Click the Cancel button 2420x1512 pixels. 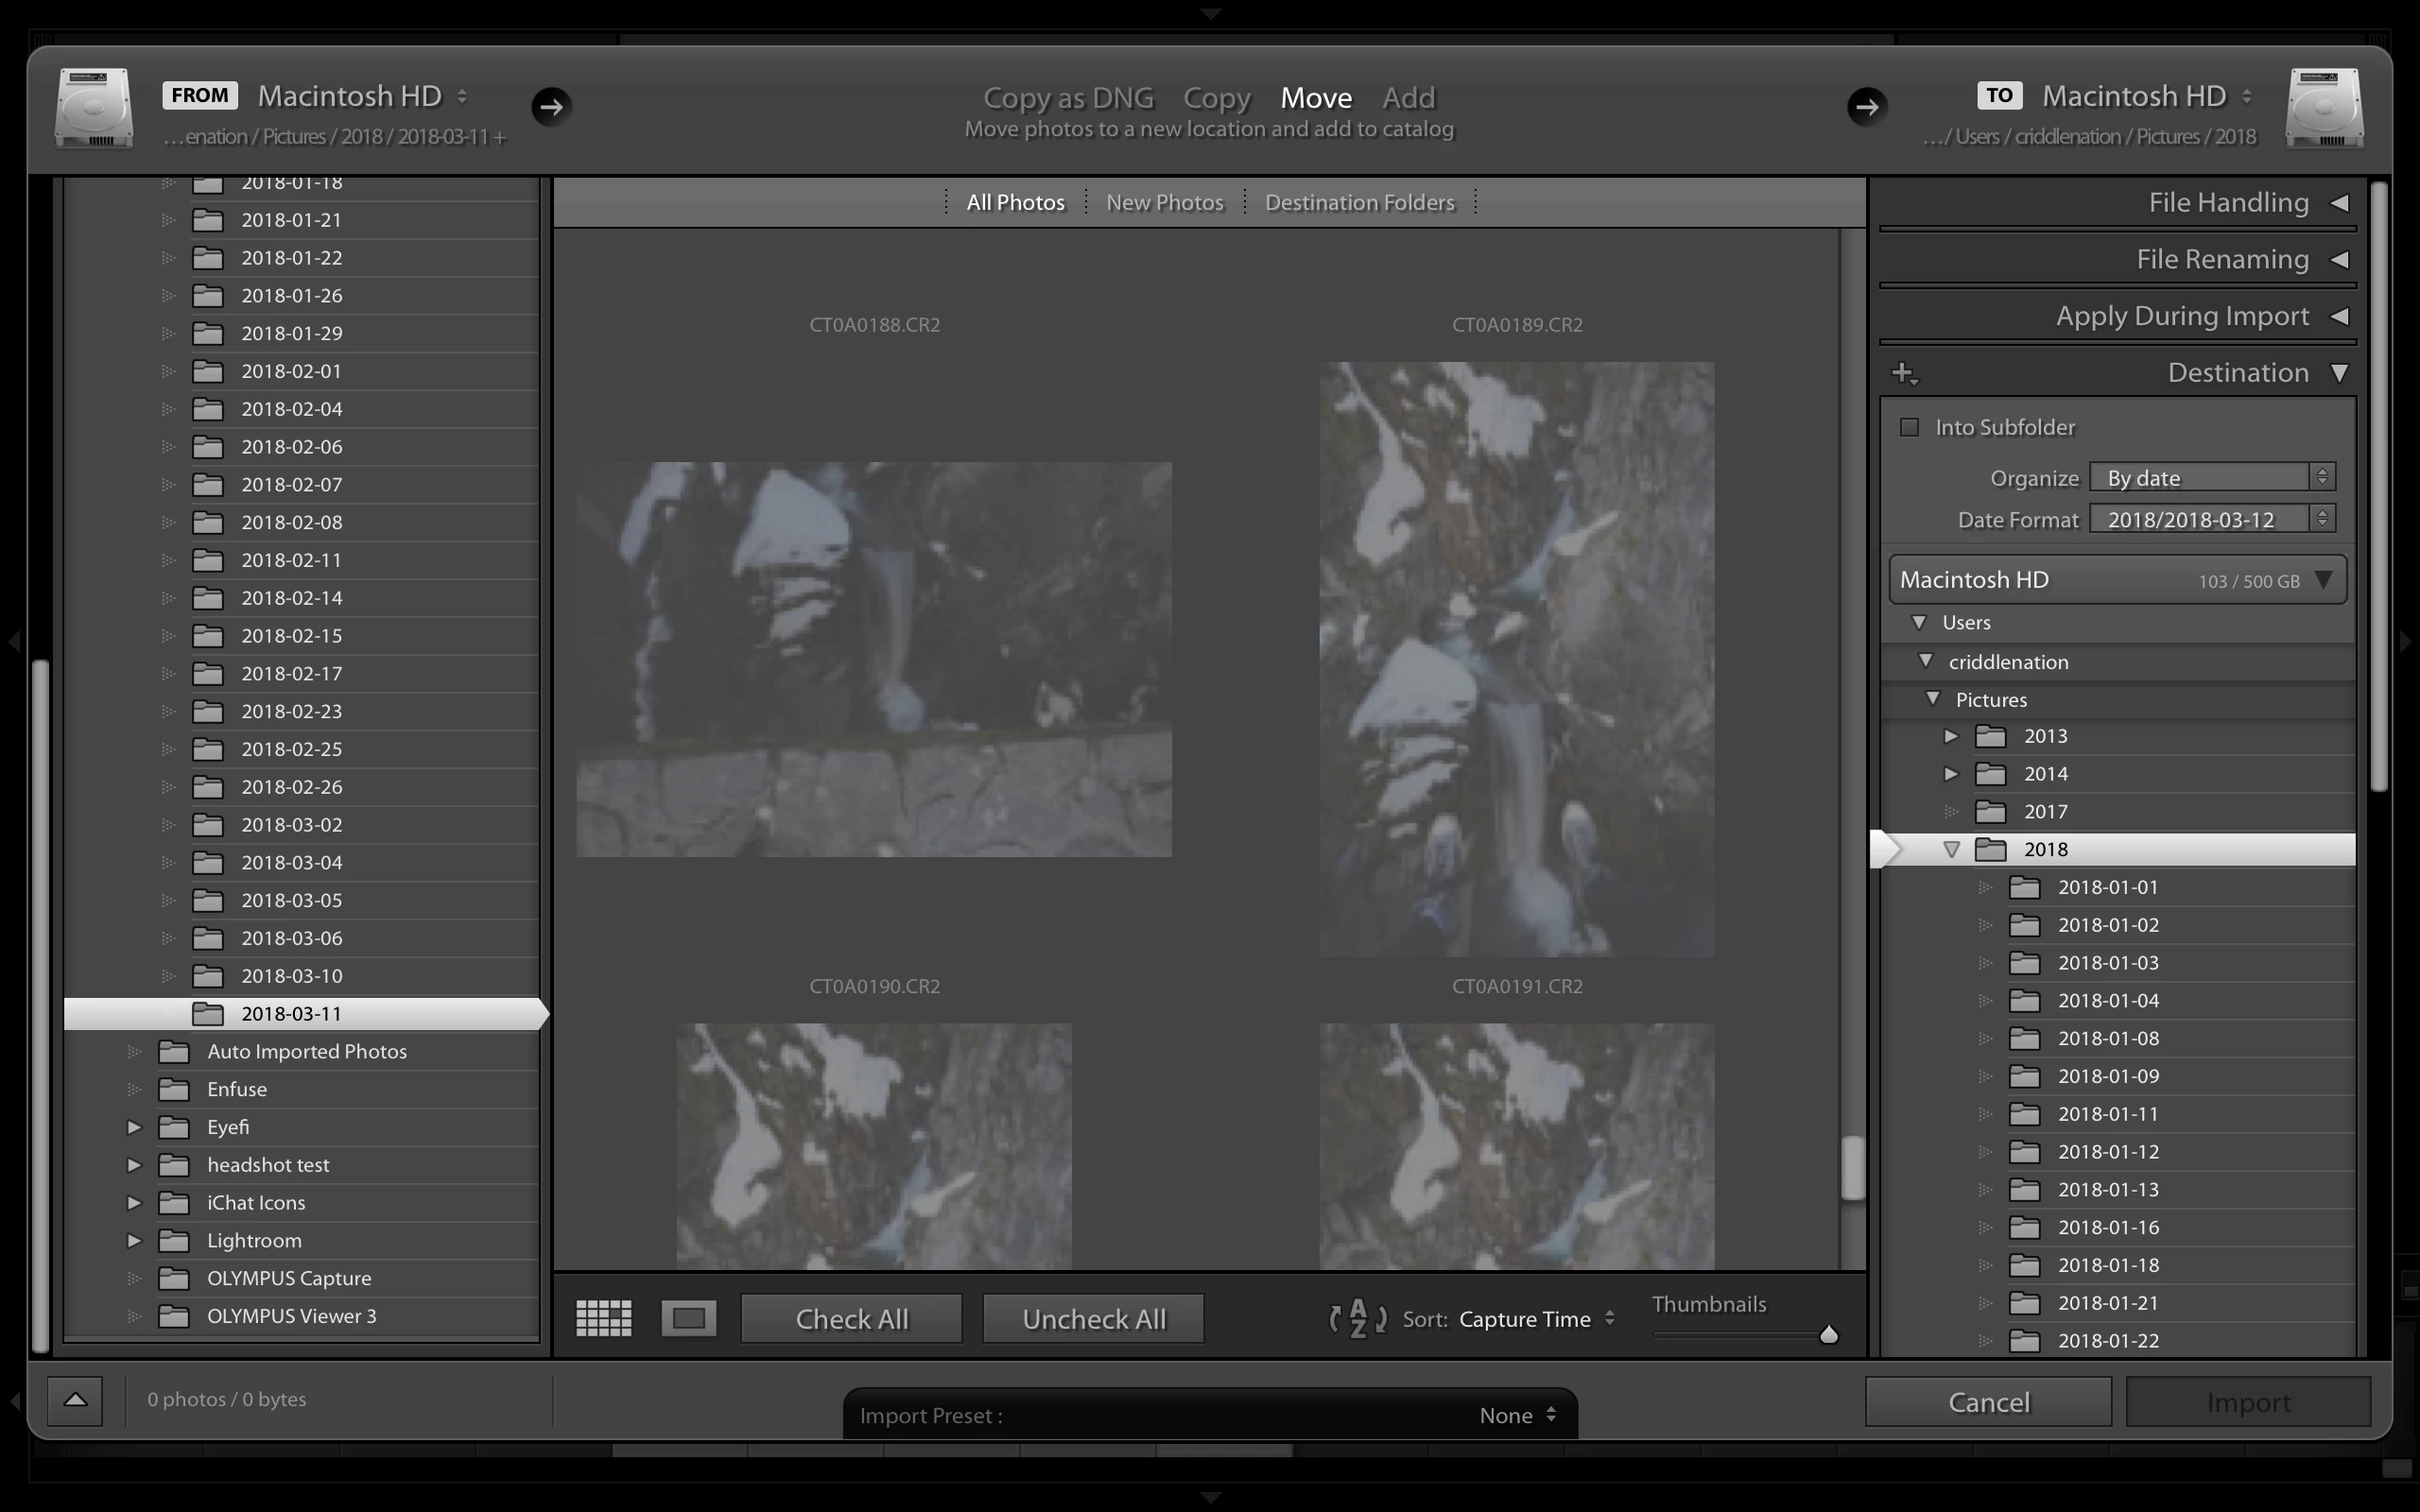[1988, 1402]
